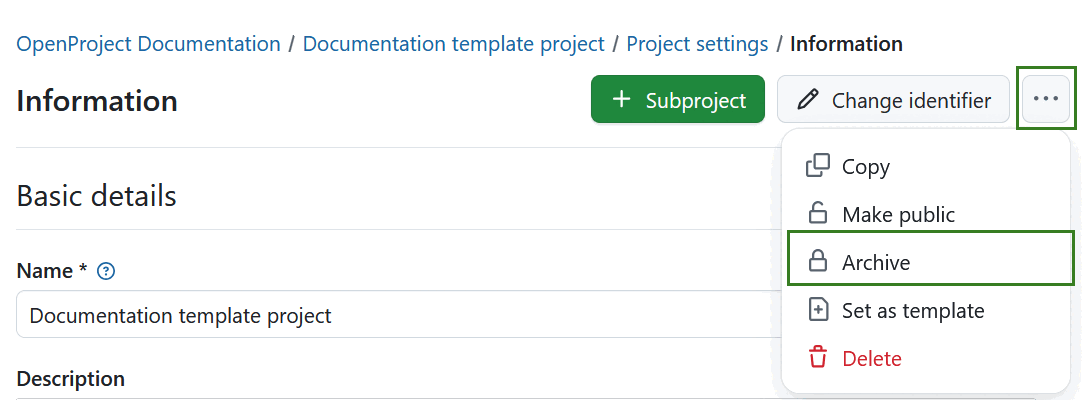Choose Make public from the menu
The image size is (1083, 400).
click(898, 215)
